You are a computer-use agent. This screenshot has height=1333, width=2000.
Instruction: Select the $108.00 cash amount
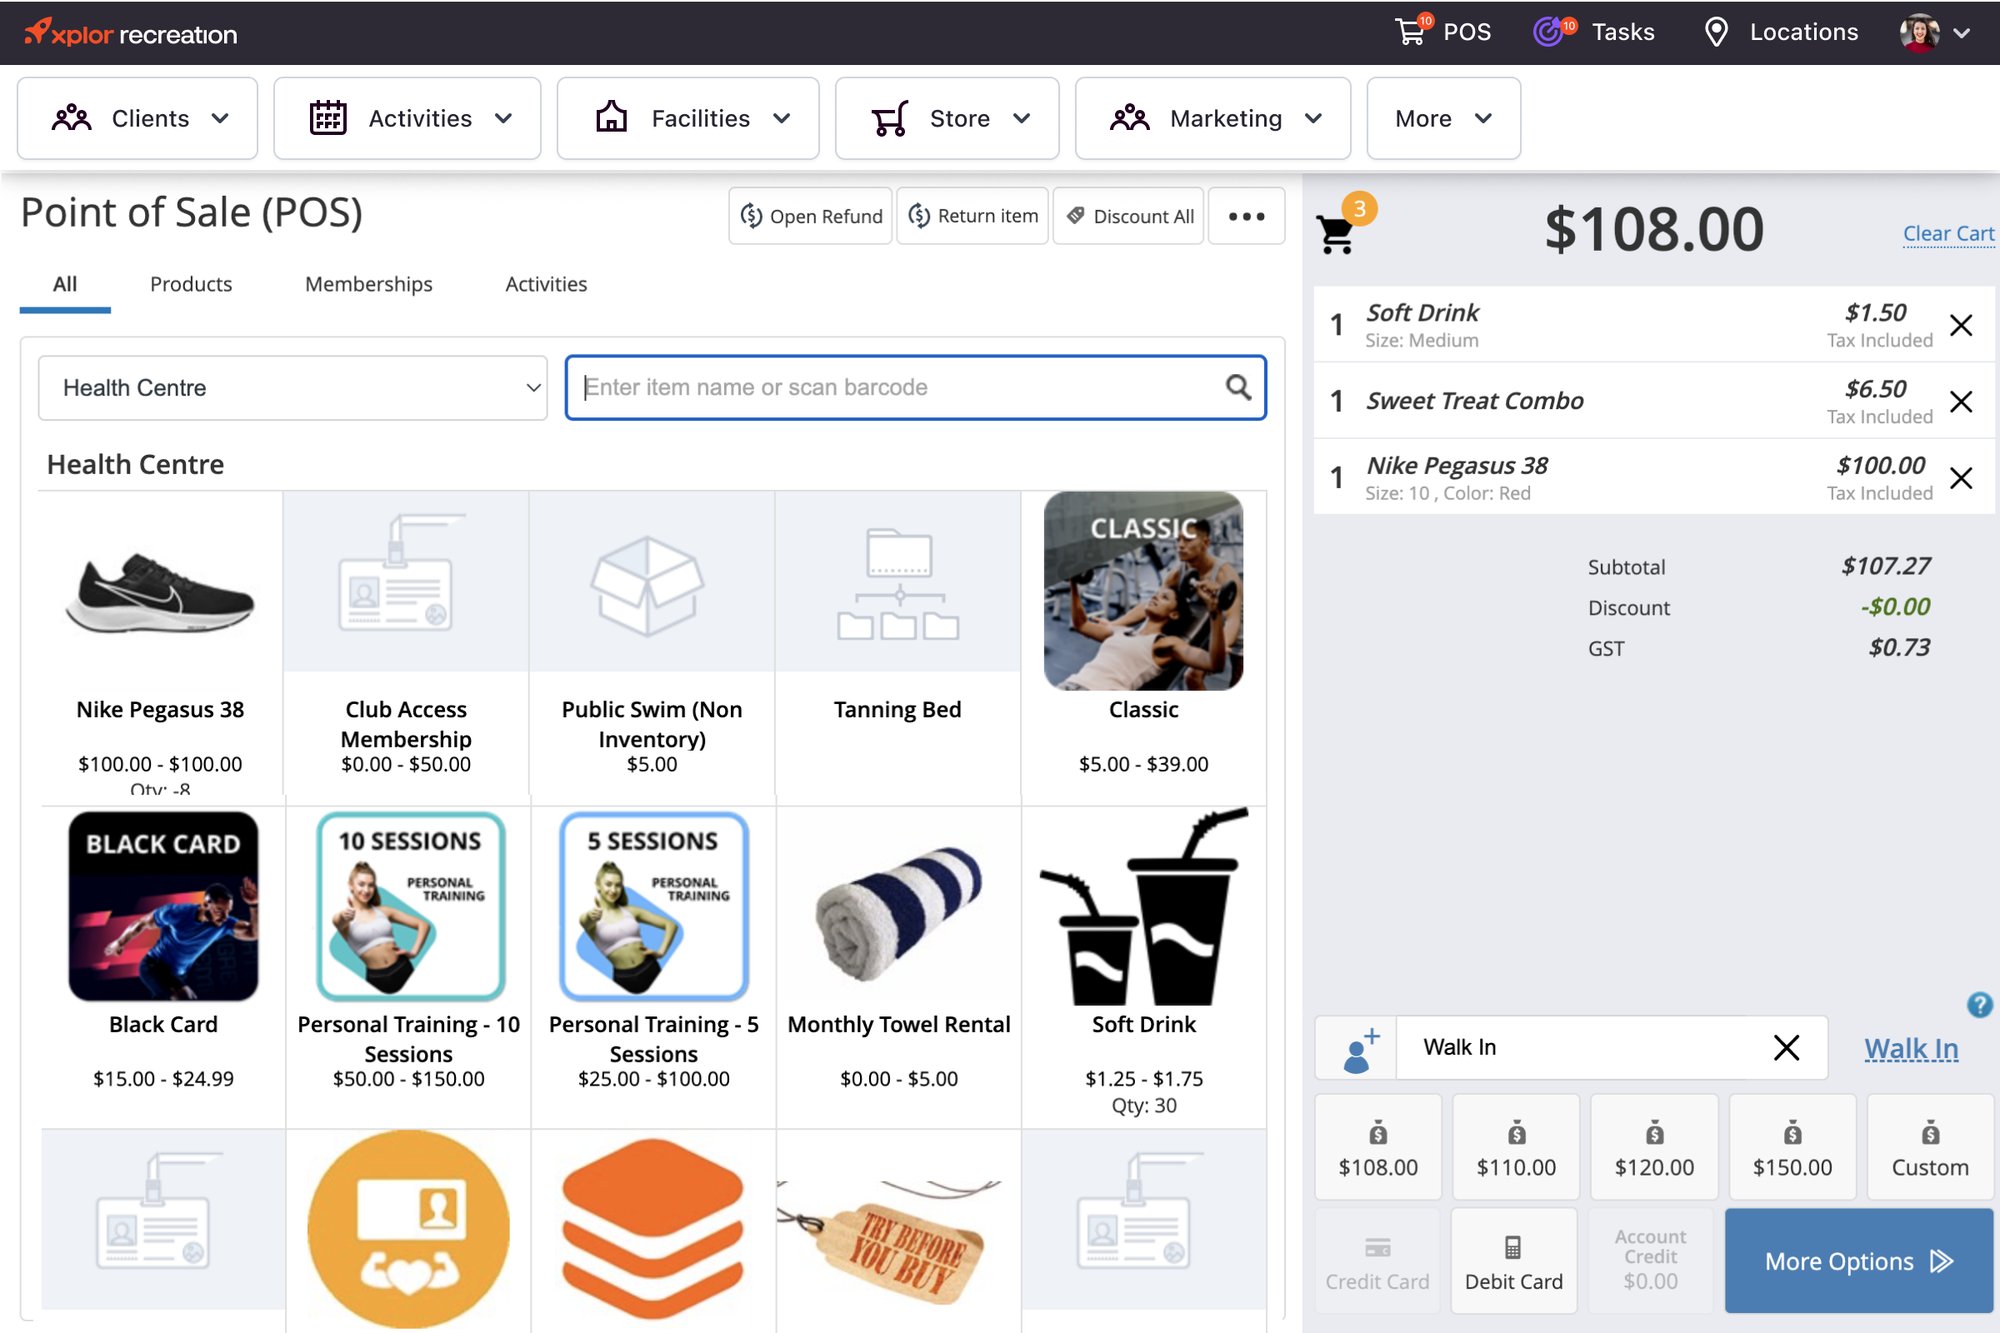[x=1378, y=1147]
